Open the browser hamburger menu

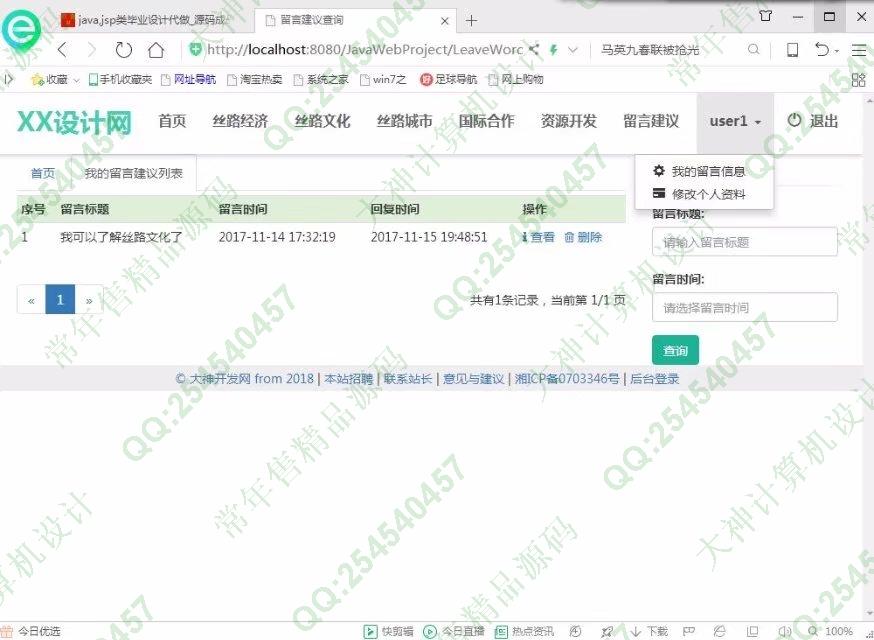858,50
